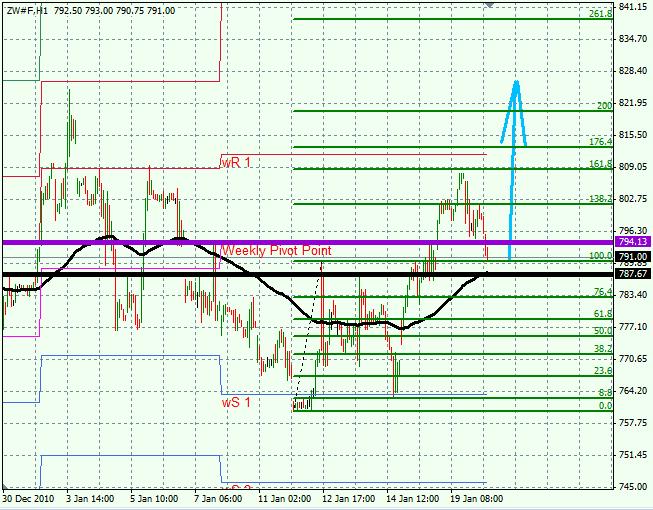Click the 757.75 price axis label
Image resolution: width=653 pixels, height=510 pixels.
633,423
